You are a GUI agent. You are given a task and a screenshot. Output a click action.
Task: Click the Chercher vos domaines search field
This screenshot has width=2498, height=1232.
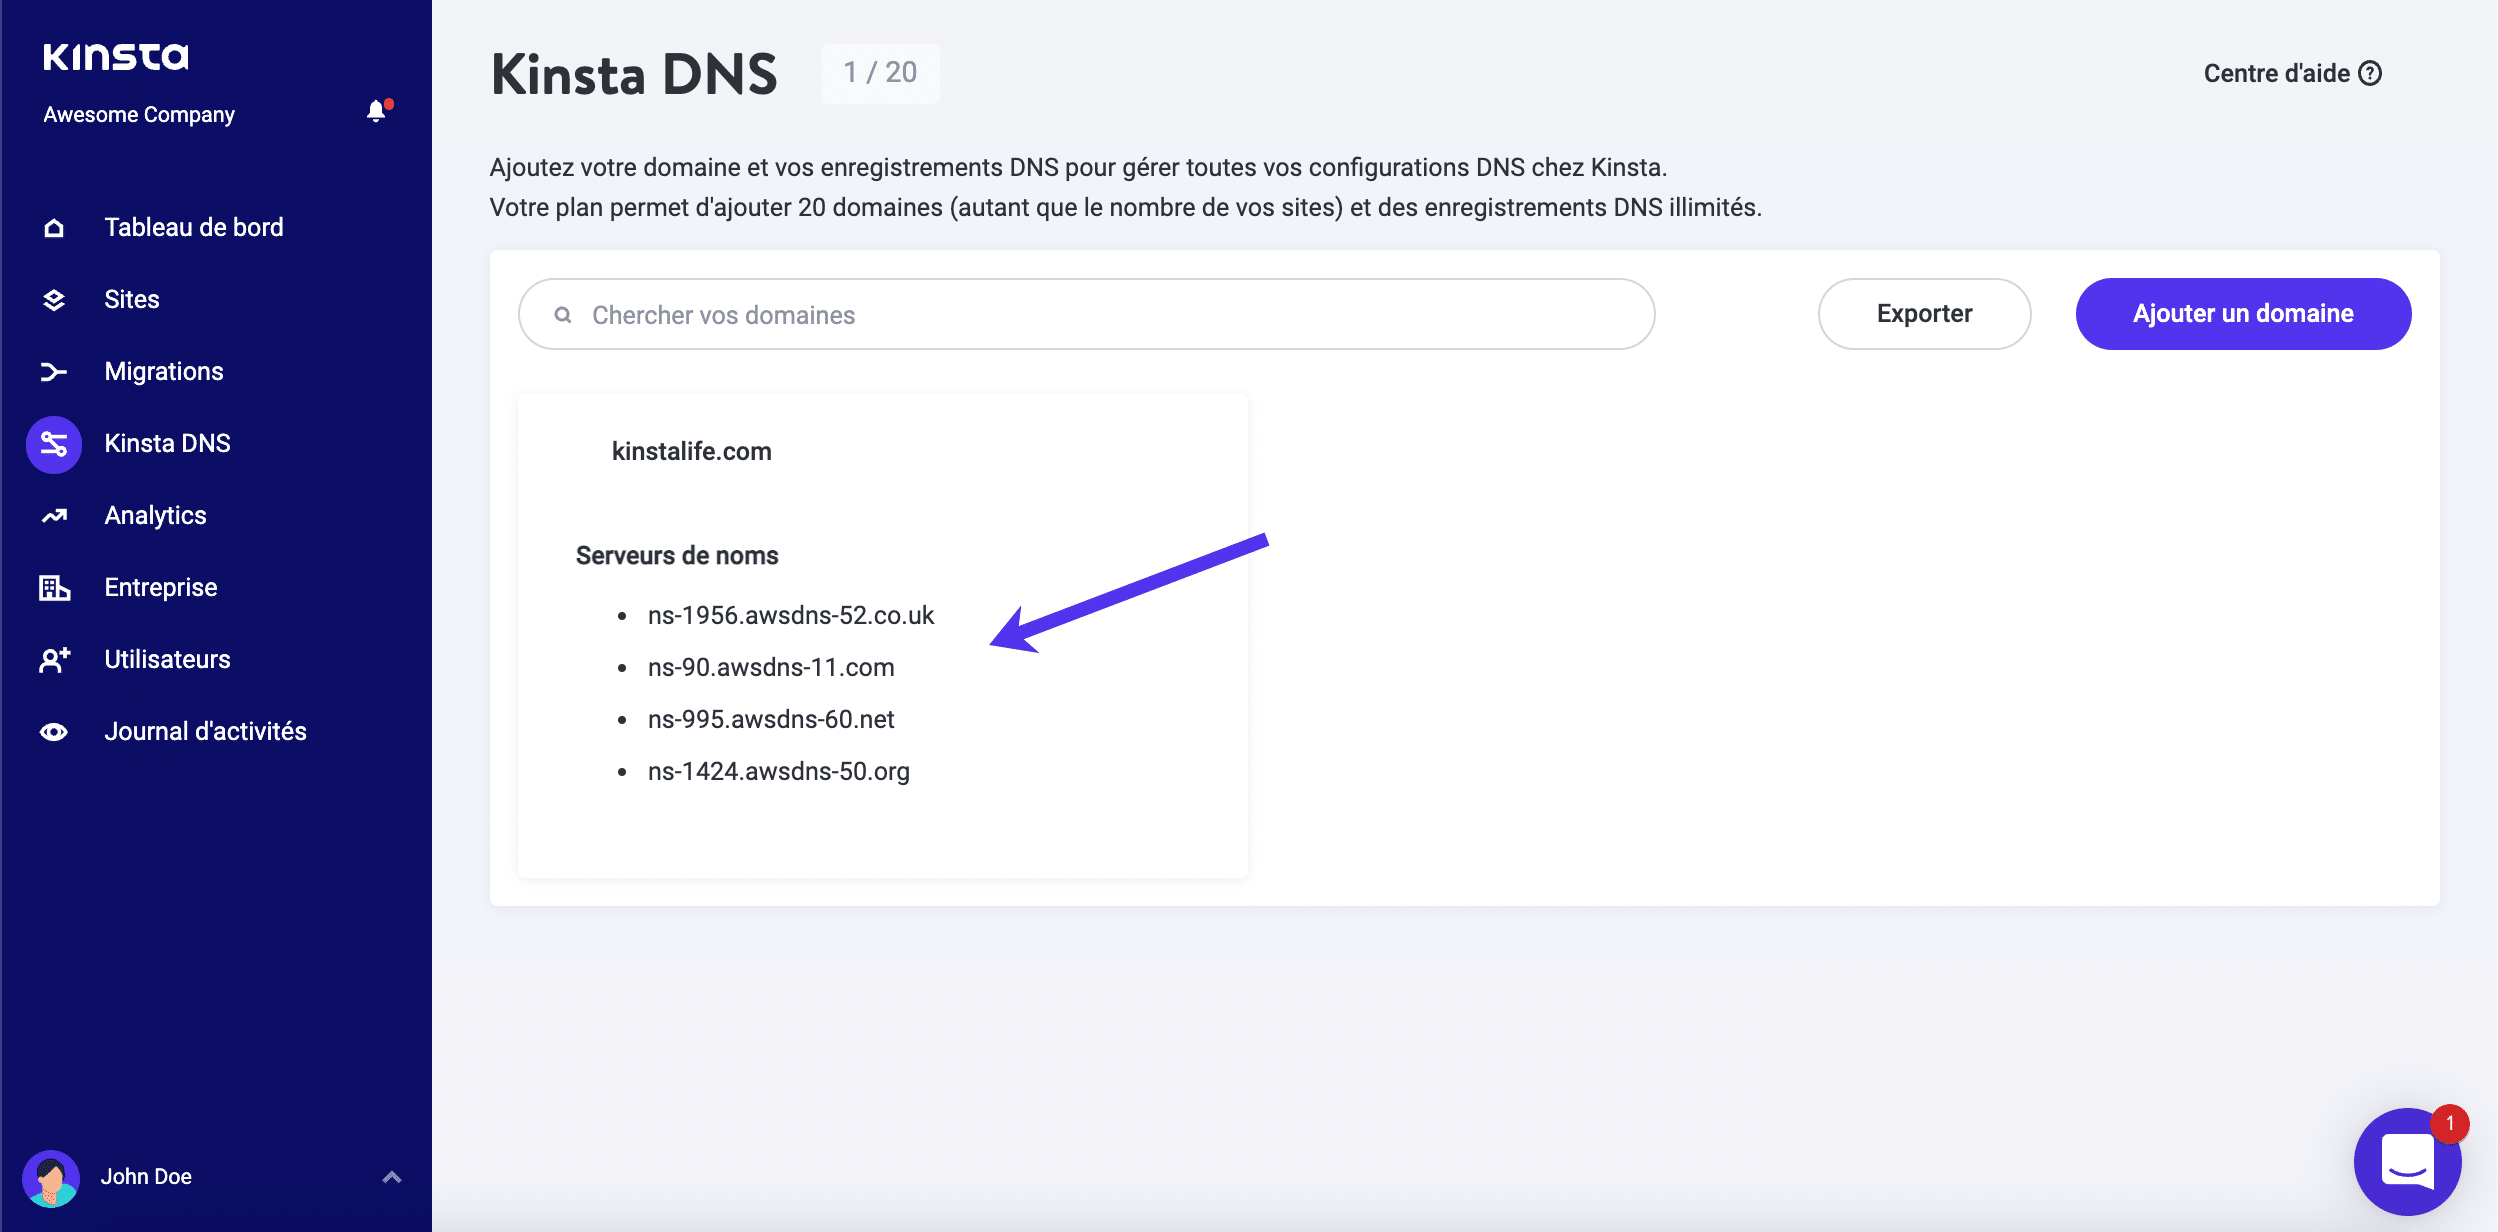[x=1000, y=313]
